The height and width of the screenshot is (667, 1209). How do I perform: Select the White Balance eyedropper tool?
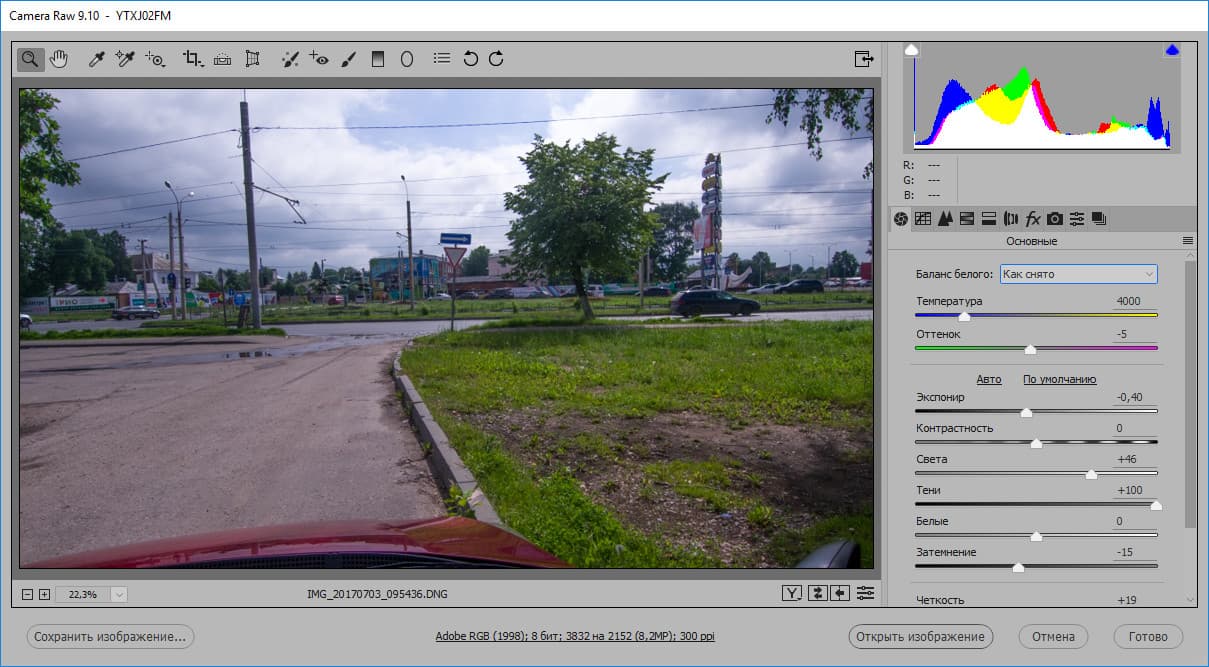97,59
